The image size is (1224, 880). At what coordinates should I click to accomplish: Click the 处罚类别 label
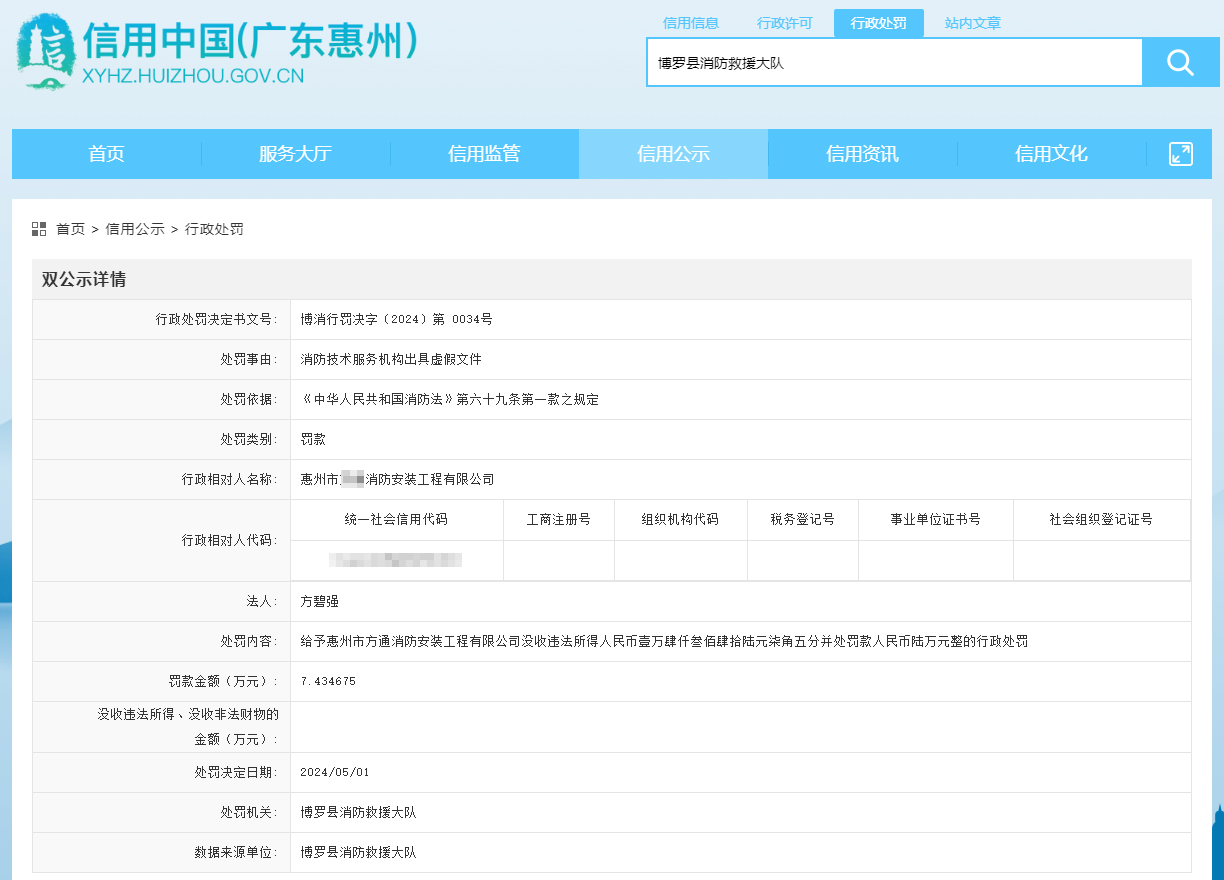(250, 440)
